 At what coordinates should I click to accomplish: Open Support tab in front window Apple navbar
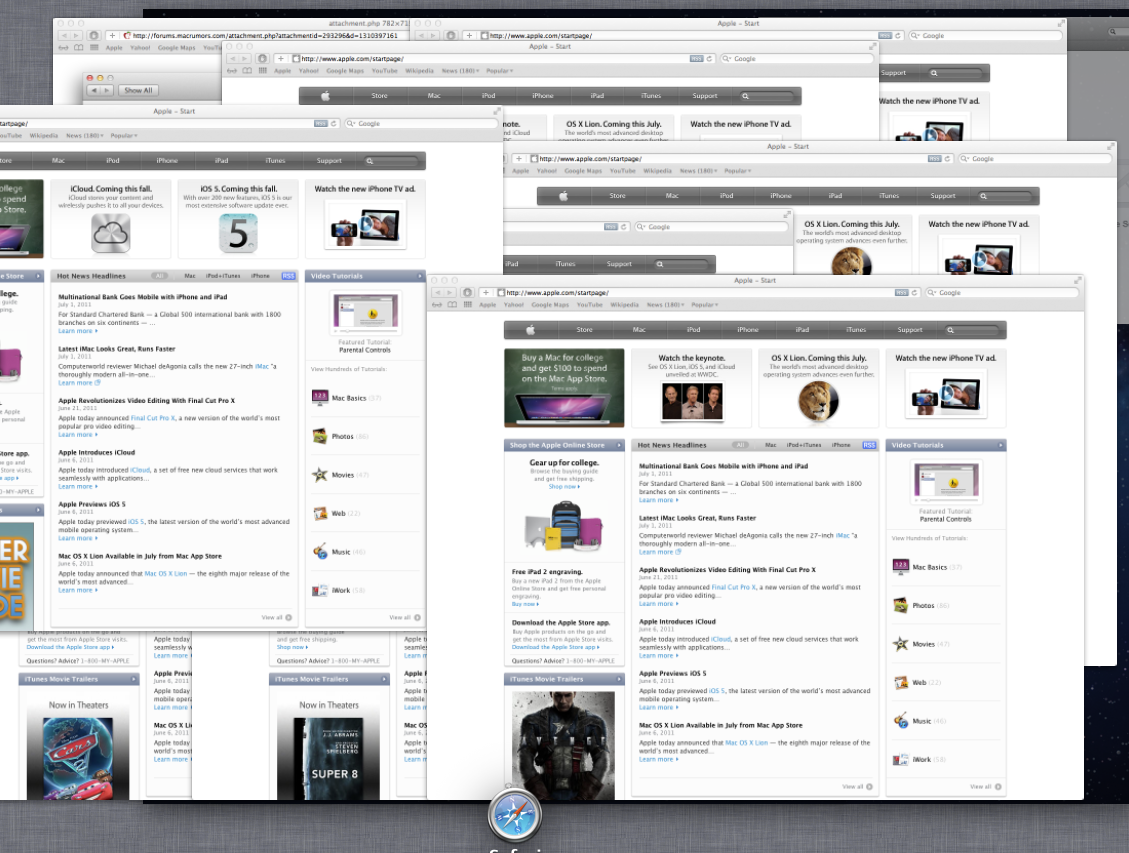pyautogui.click(x=909, y=330)
